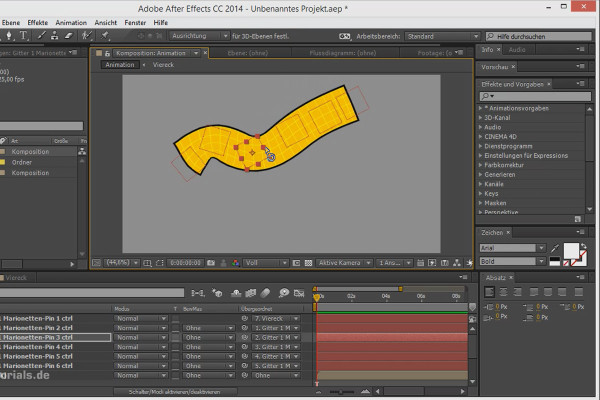600x400 pixels.
Task: Select right align text in Absatz
Action: (517, 292)
